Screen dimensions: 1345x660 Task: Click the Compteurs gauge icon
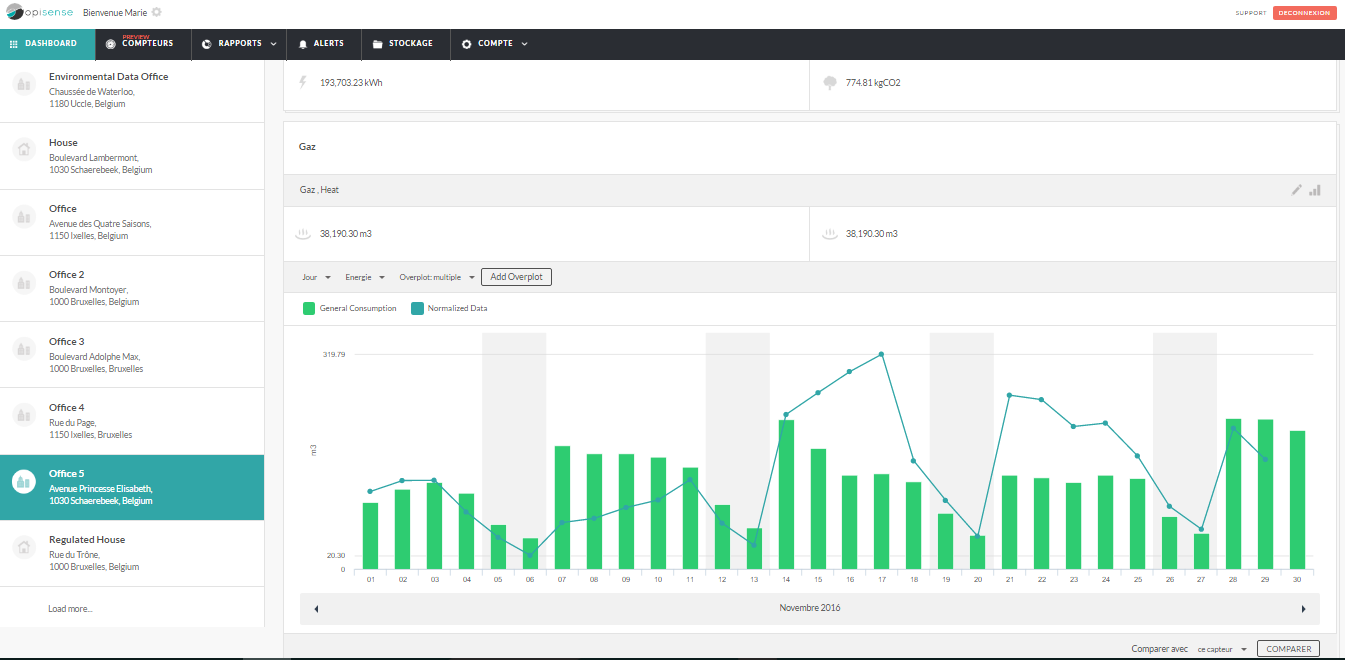pyautogui.click(x=111, y=44)
